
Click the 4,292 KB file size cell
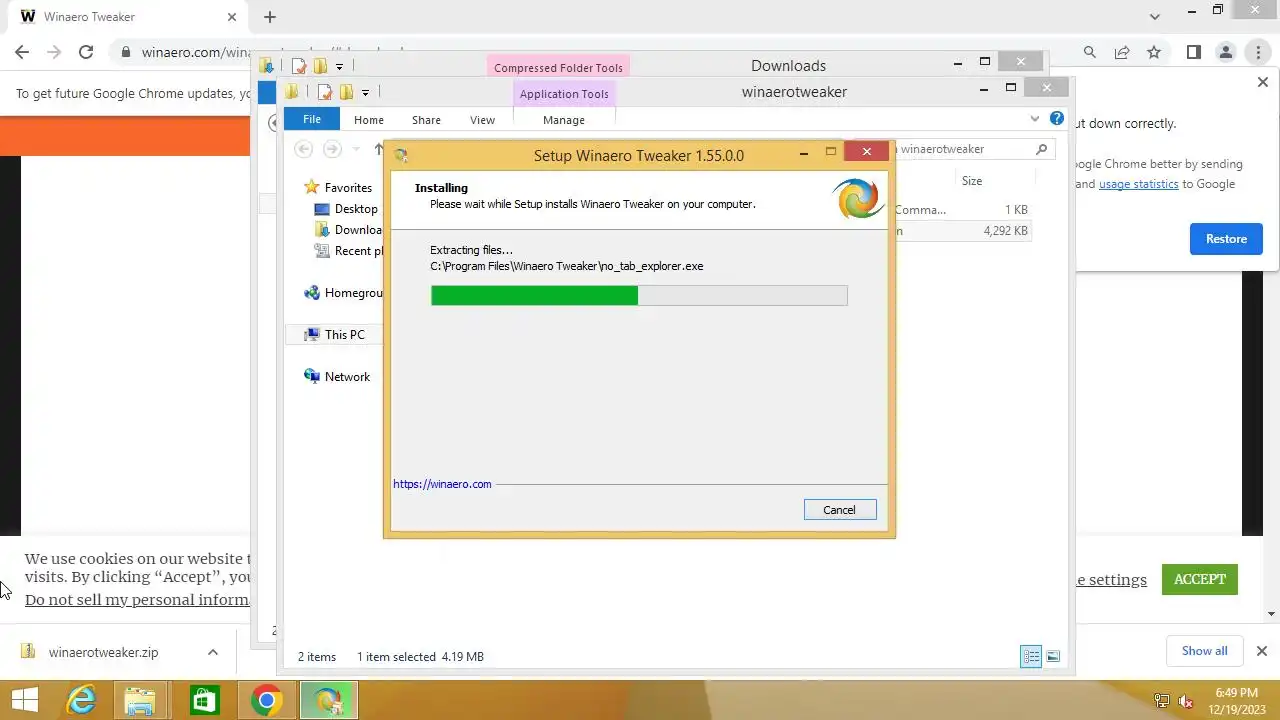pos(1005,231)
